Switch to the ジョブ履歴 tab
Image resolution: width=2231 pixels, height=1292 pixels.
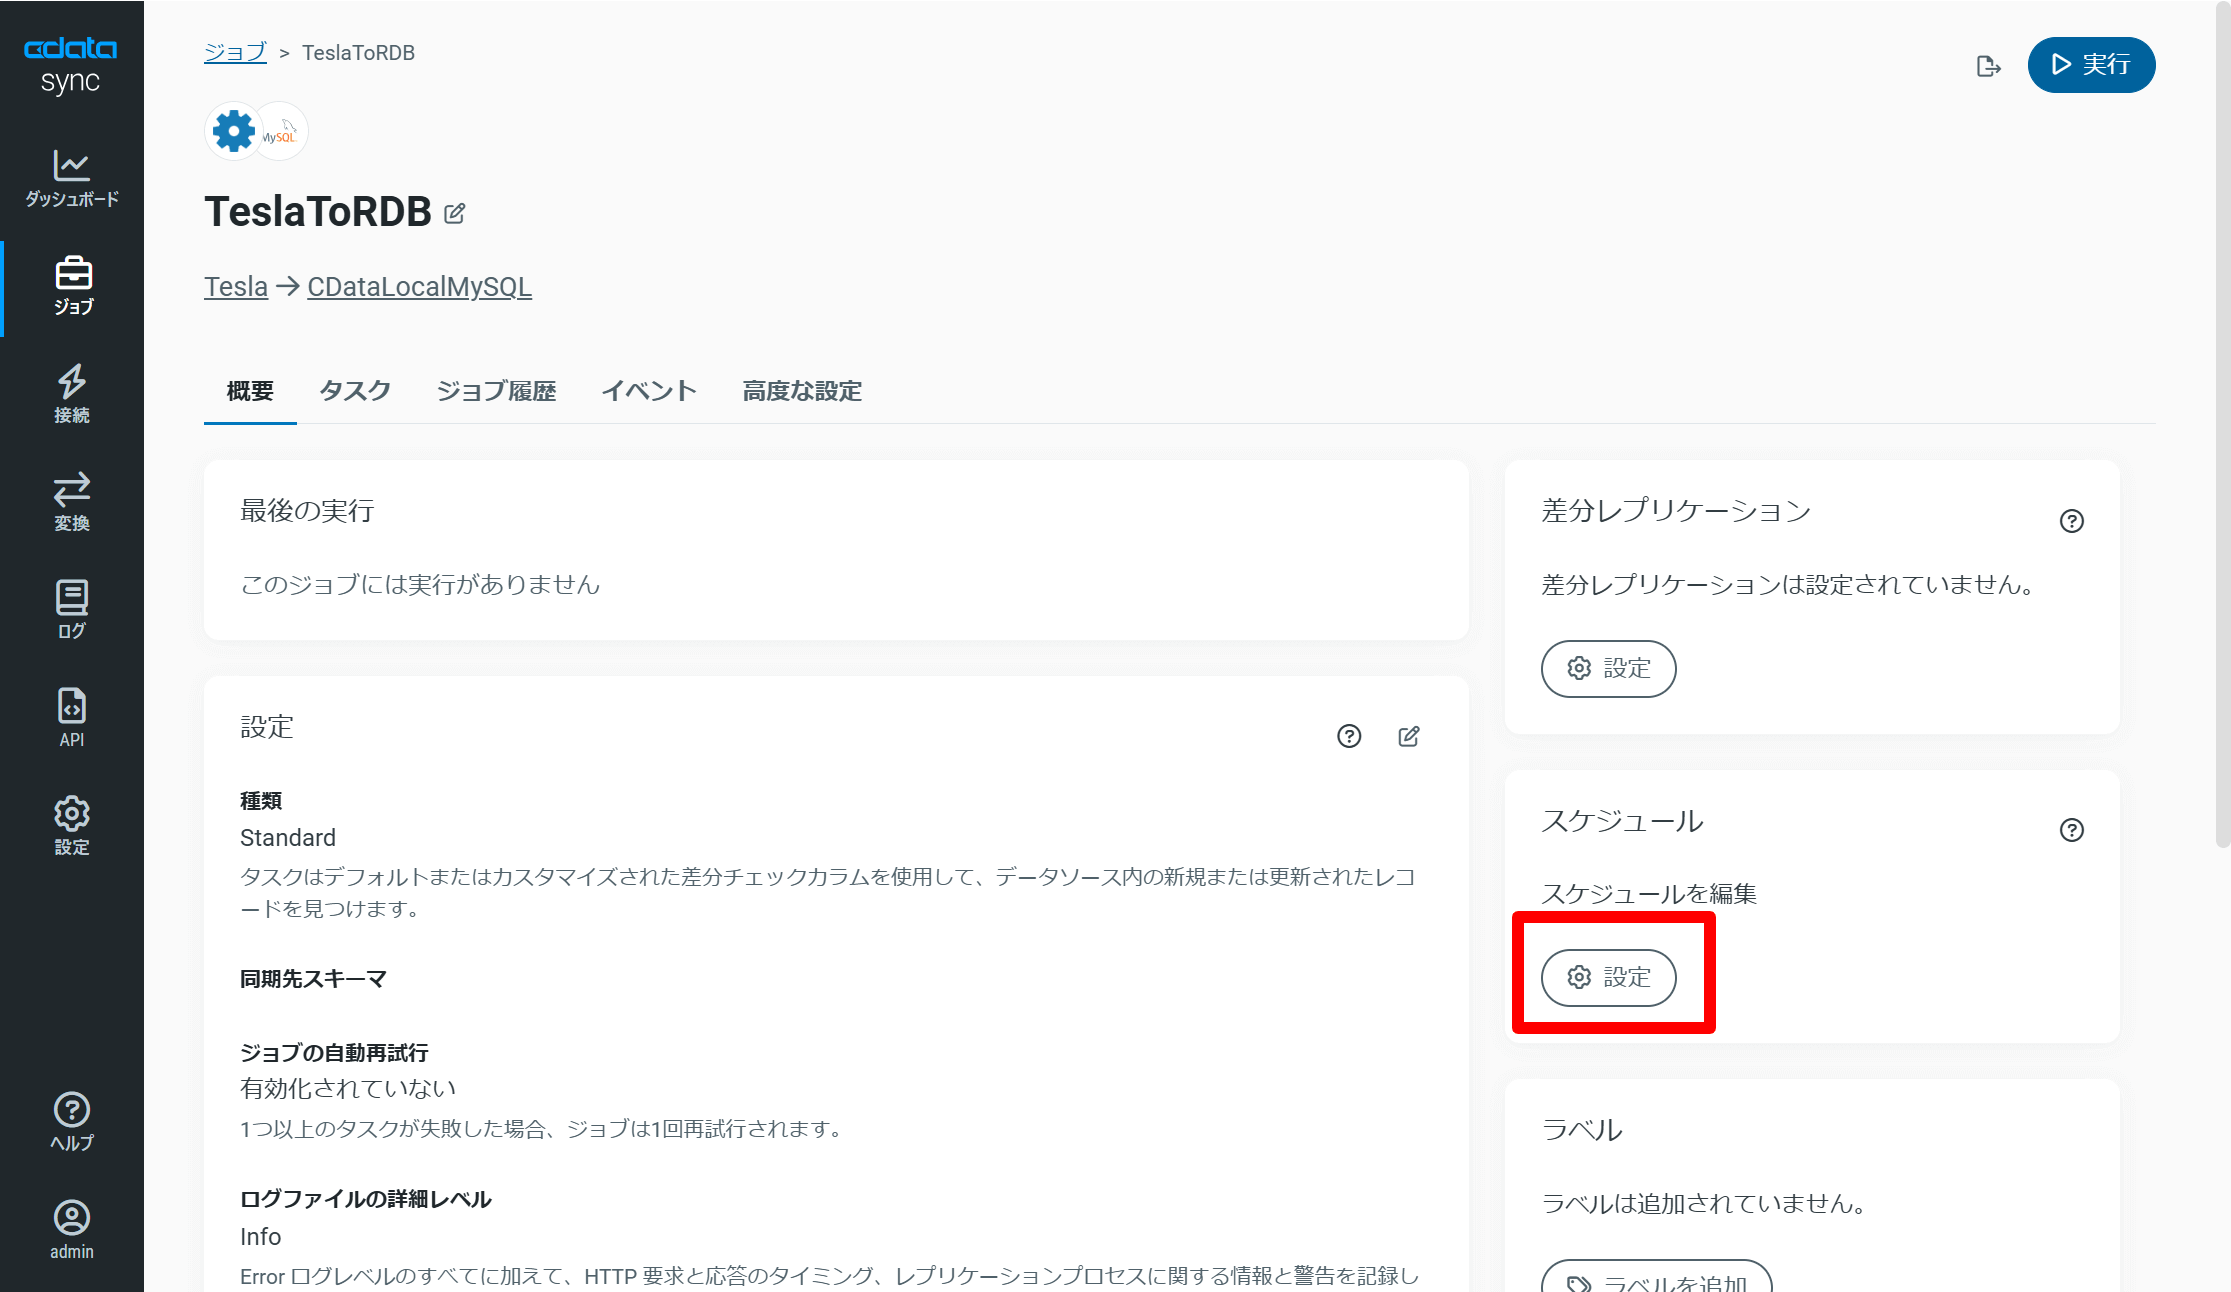496,391
